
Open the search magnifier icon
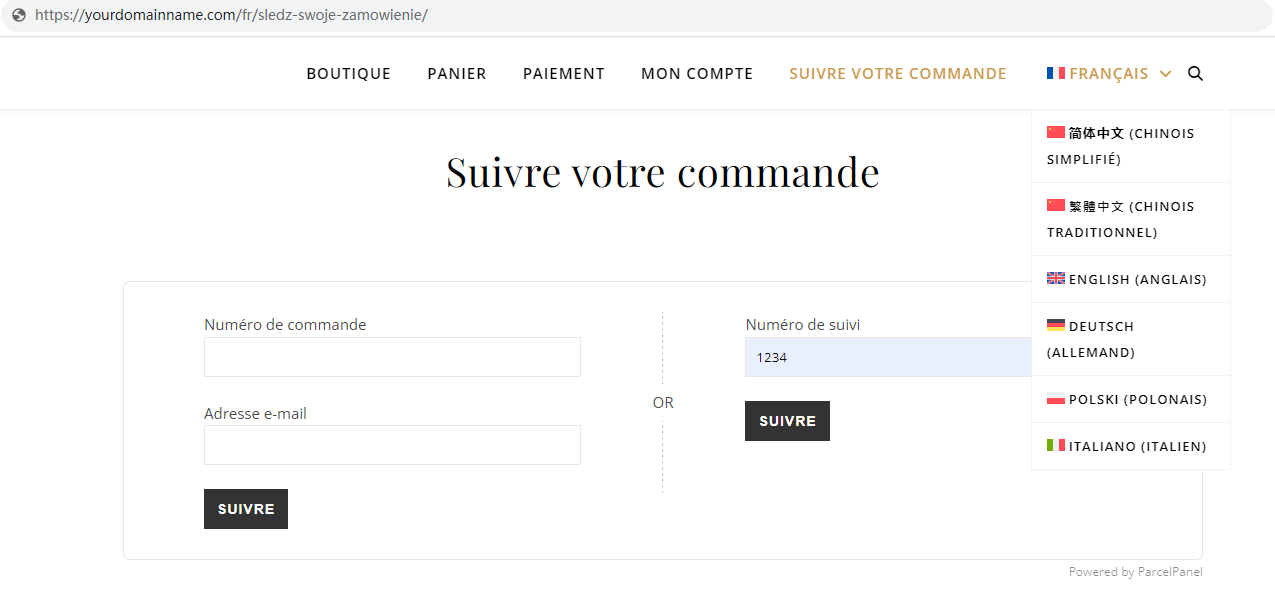click(x=1195, y=73)
